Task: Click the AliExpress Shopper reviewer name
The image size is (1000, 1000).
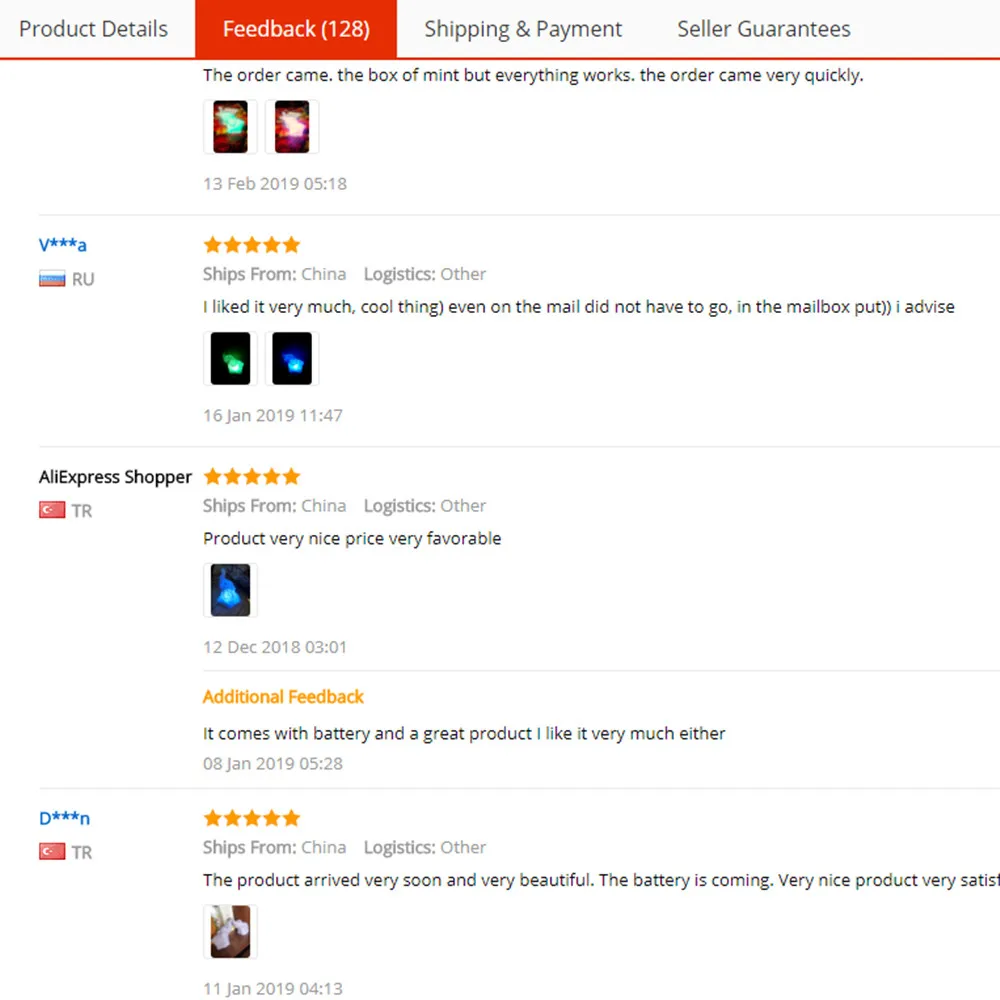Action: point(115,477)
